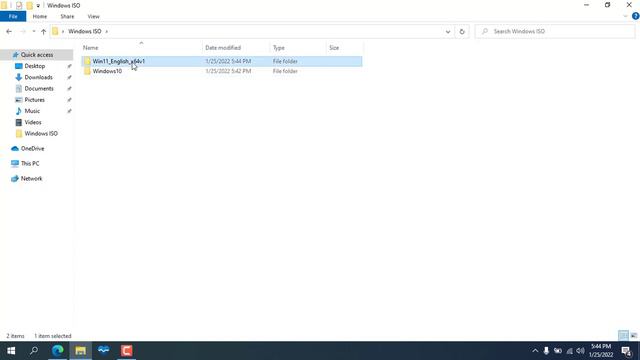This screenshot has height=360, width=640.
Task: Open the taskbar clock and date
Action: coord(601,351)
